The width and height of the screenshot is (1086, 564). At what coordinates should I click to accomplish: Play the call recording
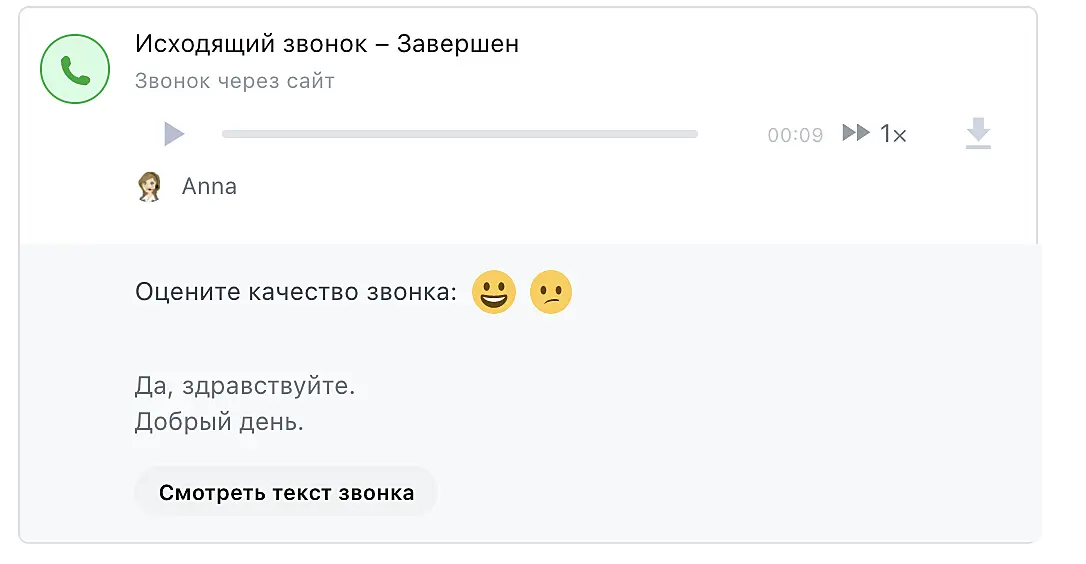click(x=174, y=133)
